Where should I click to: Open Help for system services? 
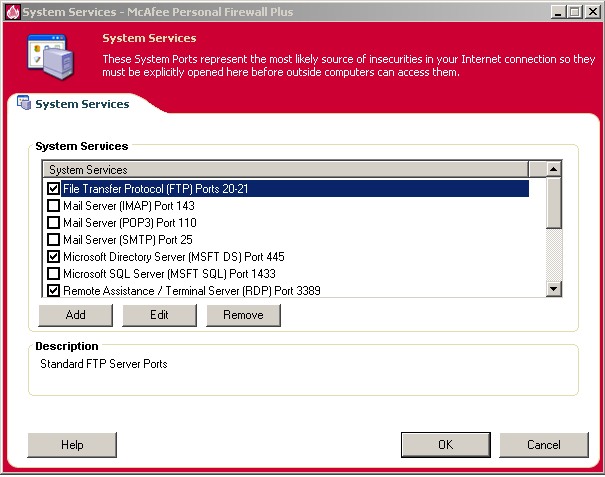[72, 445]
